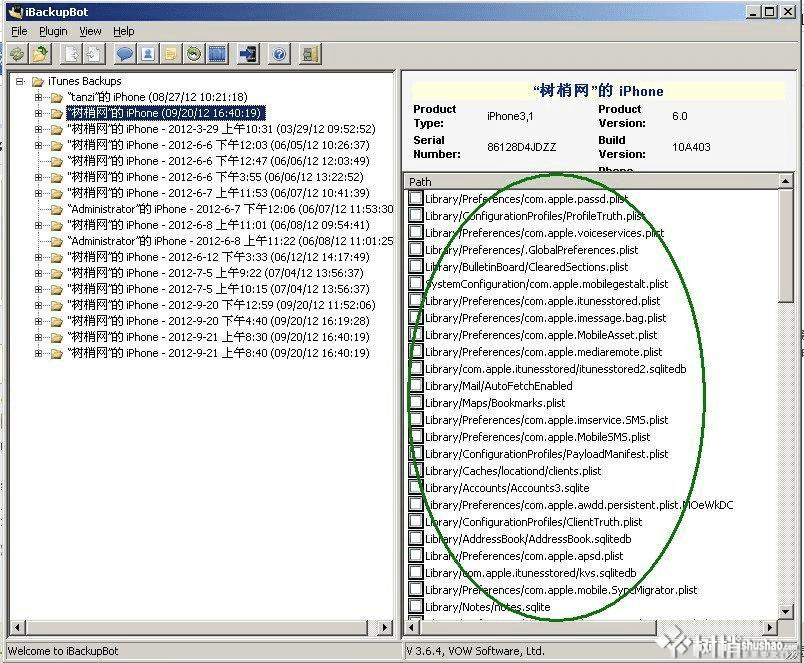Select the Library/Mail/AutoFetchEnabled checkbox

[416, 386]
